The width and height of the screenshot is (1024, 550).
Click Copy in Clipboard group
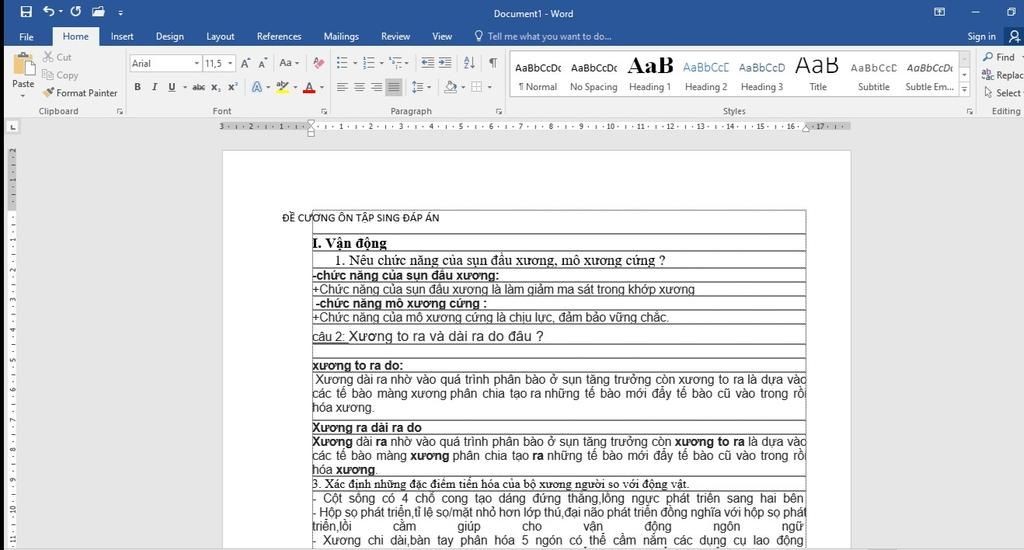tap(60, 75)
